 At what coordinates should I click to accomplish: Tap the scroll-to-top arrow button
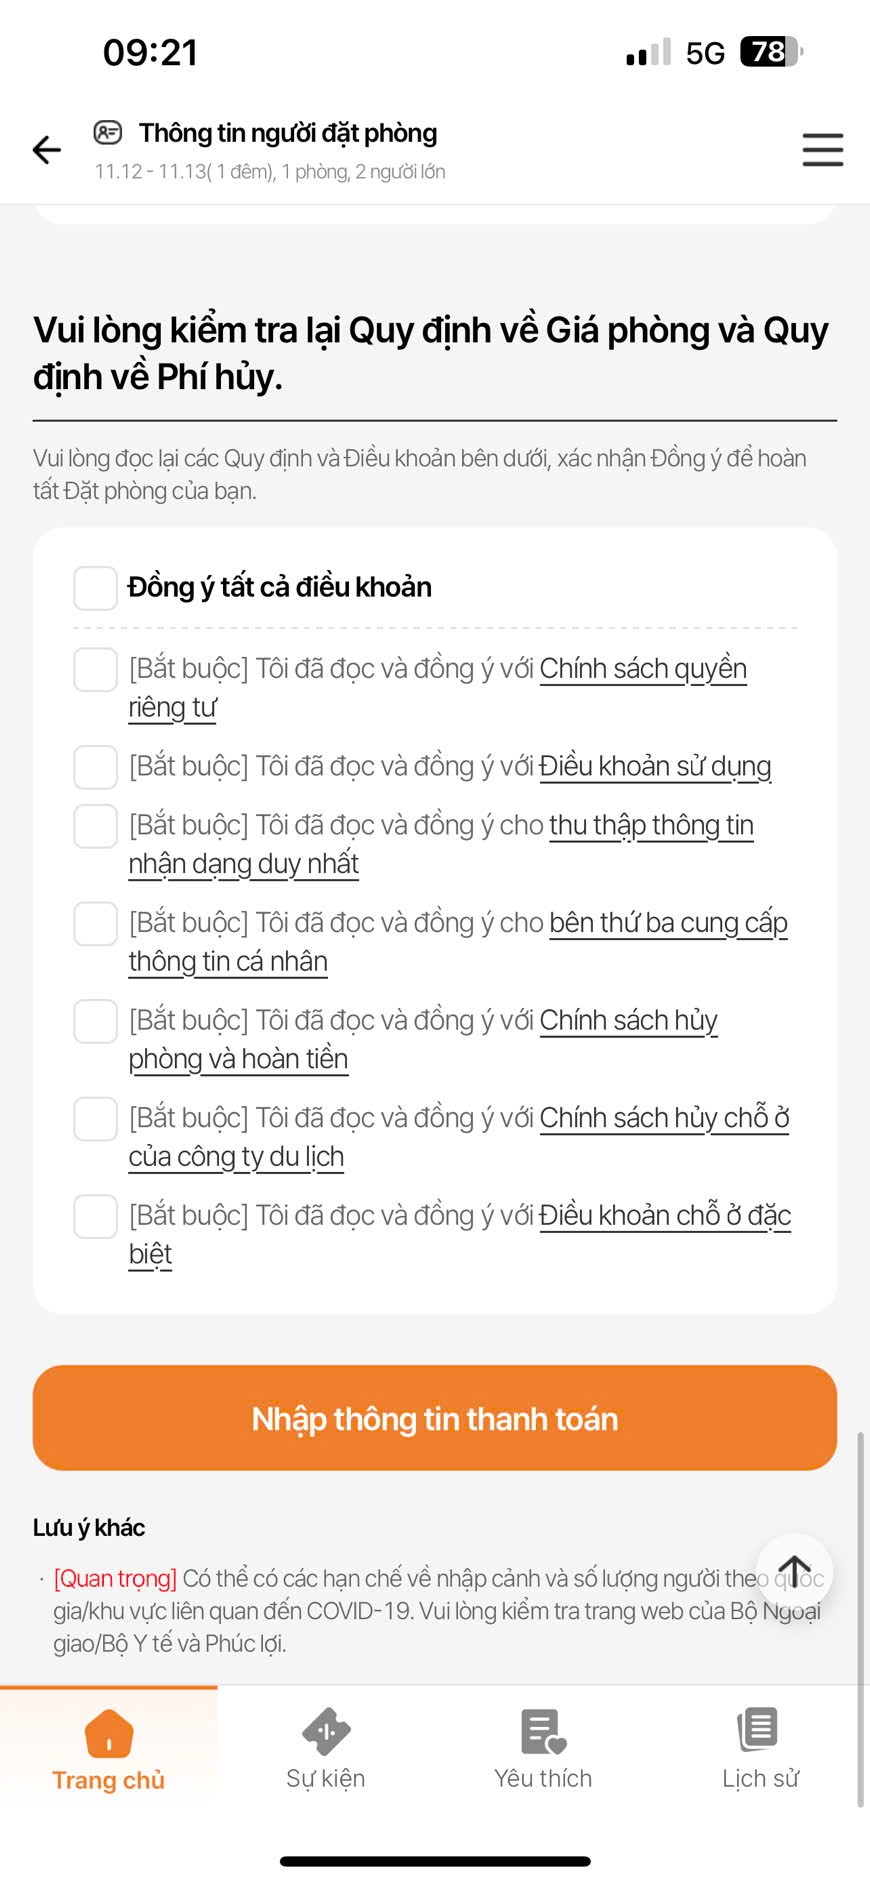coord(794,1572)
